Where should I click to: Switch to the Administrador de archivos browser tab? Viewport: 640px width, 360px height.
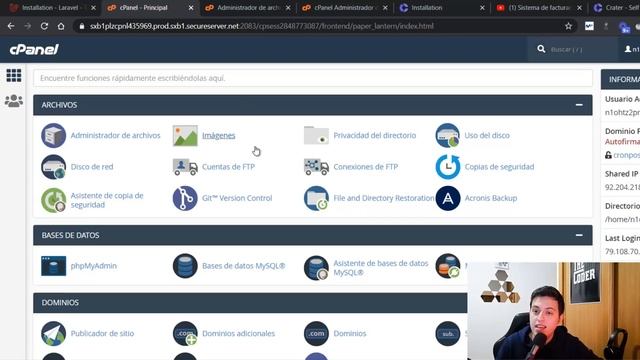tap(248, 8)
